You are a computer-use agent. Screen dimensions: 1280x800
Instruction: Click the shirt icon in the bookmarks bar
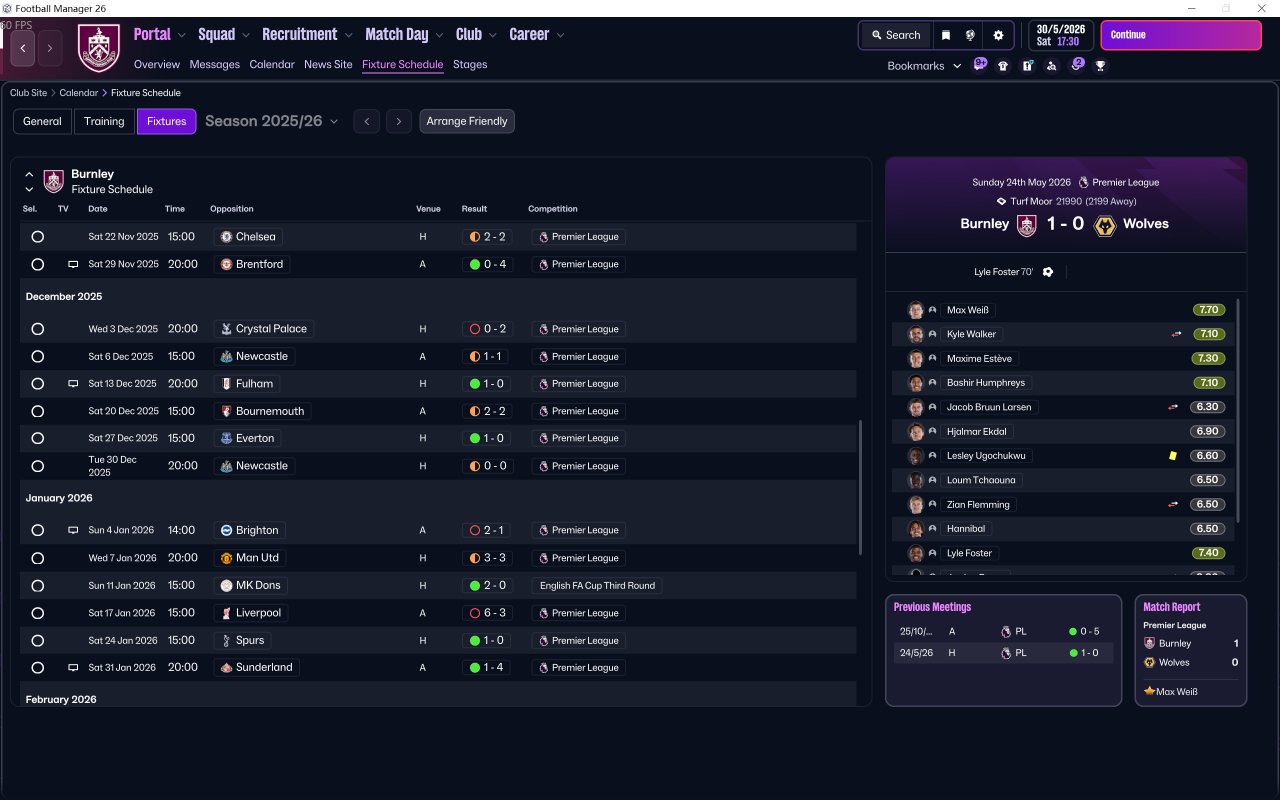tap(1003, 66)
